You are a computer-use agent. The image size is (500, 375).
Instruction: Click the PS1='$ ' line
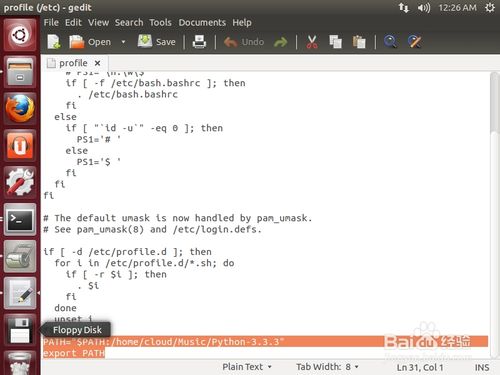pyautogui.click(x=99, y=162)
